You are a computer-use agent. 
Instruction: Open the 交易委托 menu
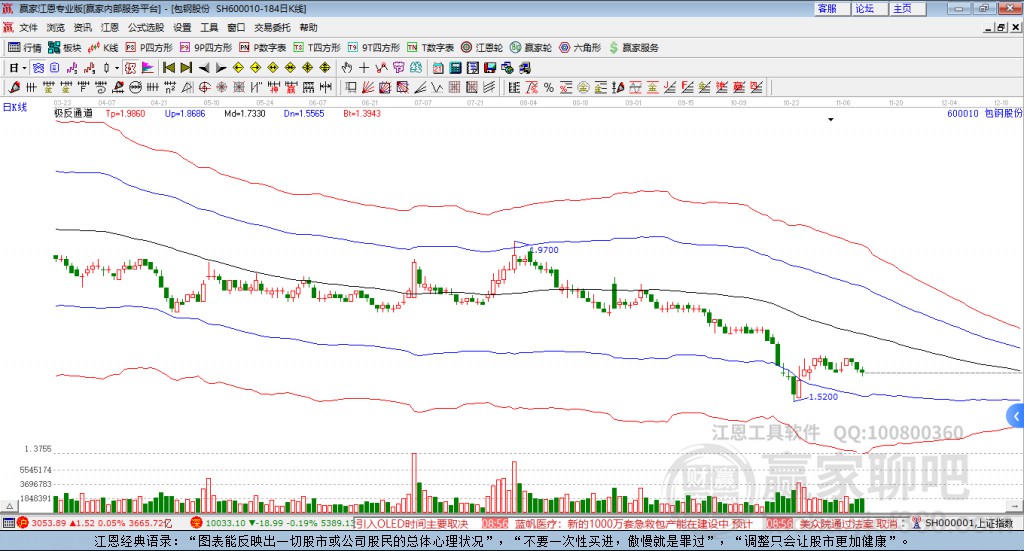(x=271, y=28)
